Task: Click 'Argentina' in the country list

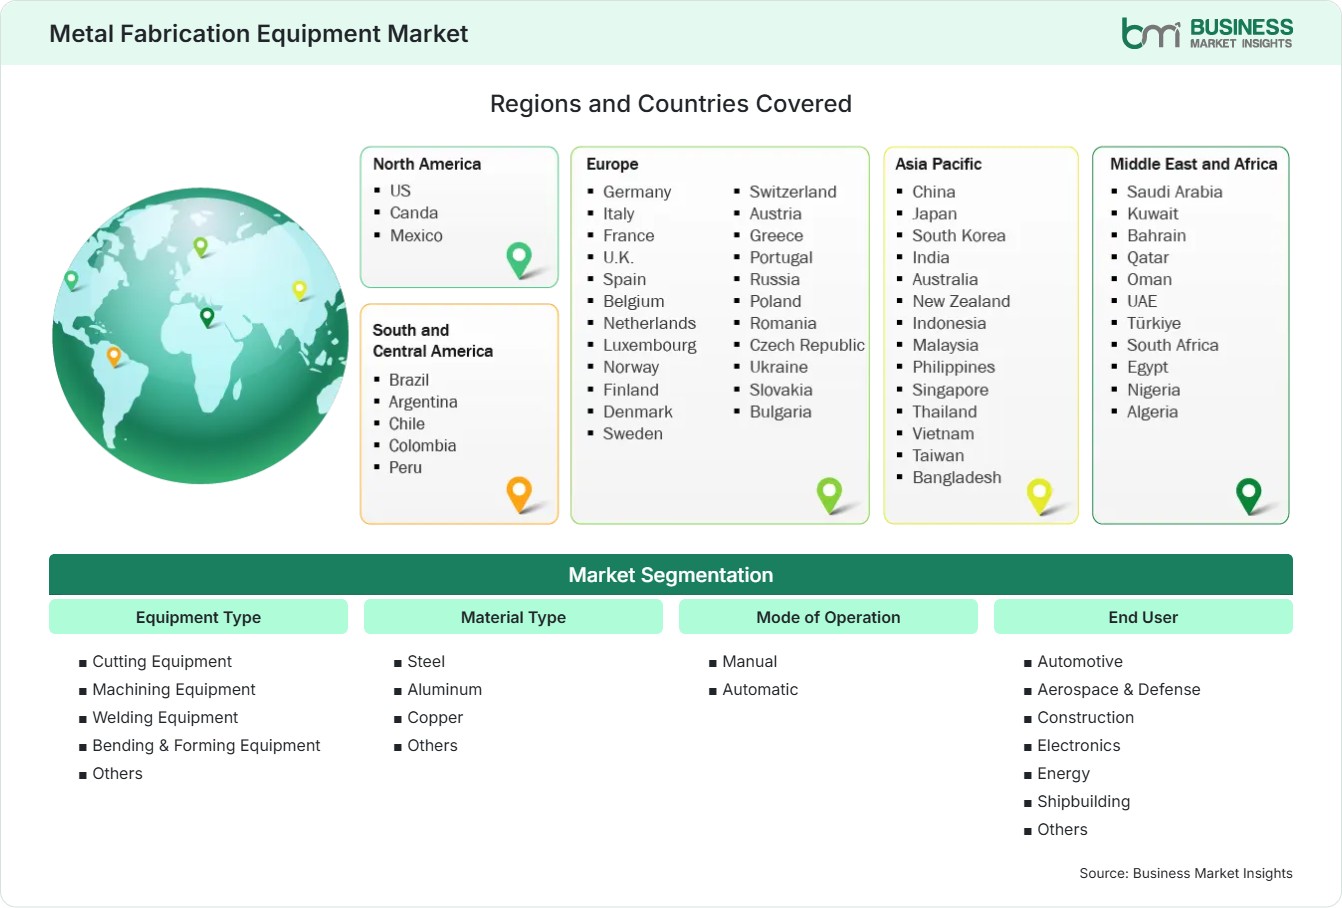Action: pos(423,402)
